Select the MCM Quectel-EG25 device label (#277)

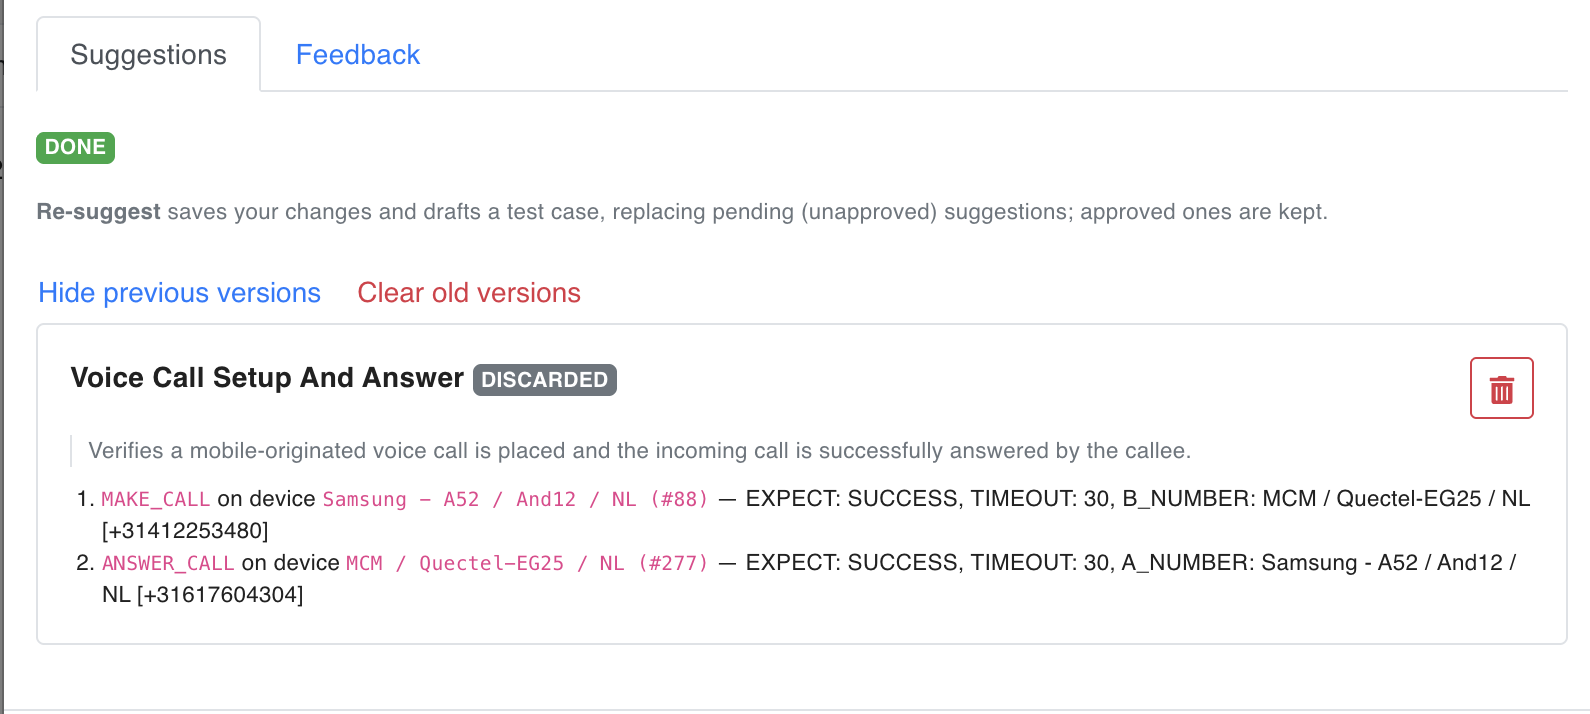pos(527,563)
